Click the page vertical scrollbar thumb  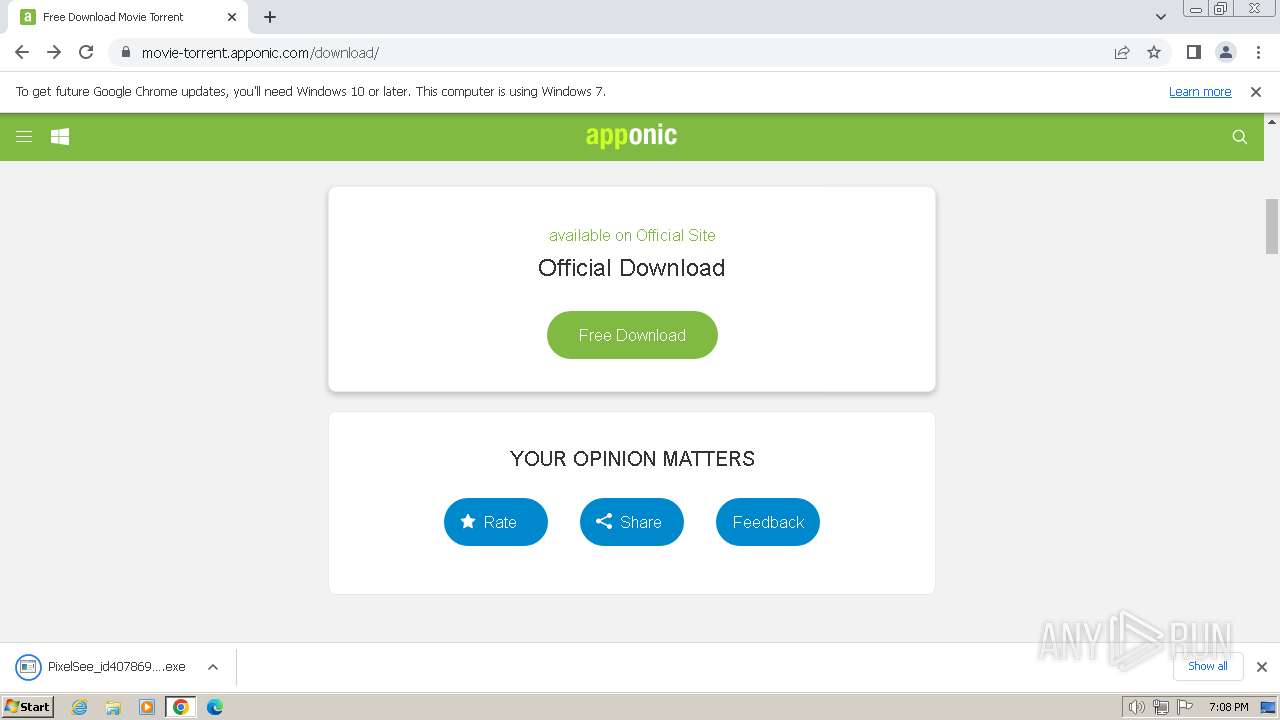click(1272, 227)
